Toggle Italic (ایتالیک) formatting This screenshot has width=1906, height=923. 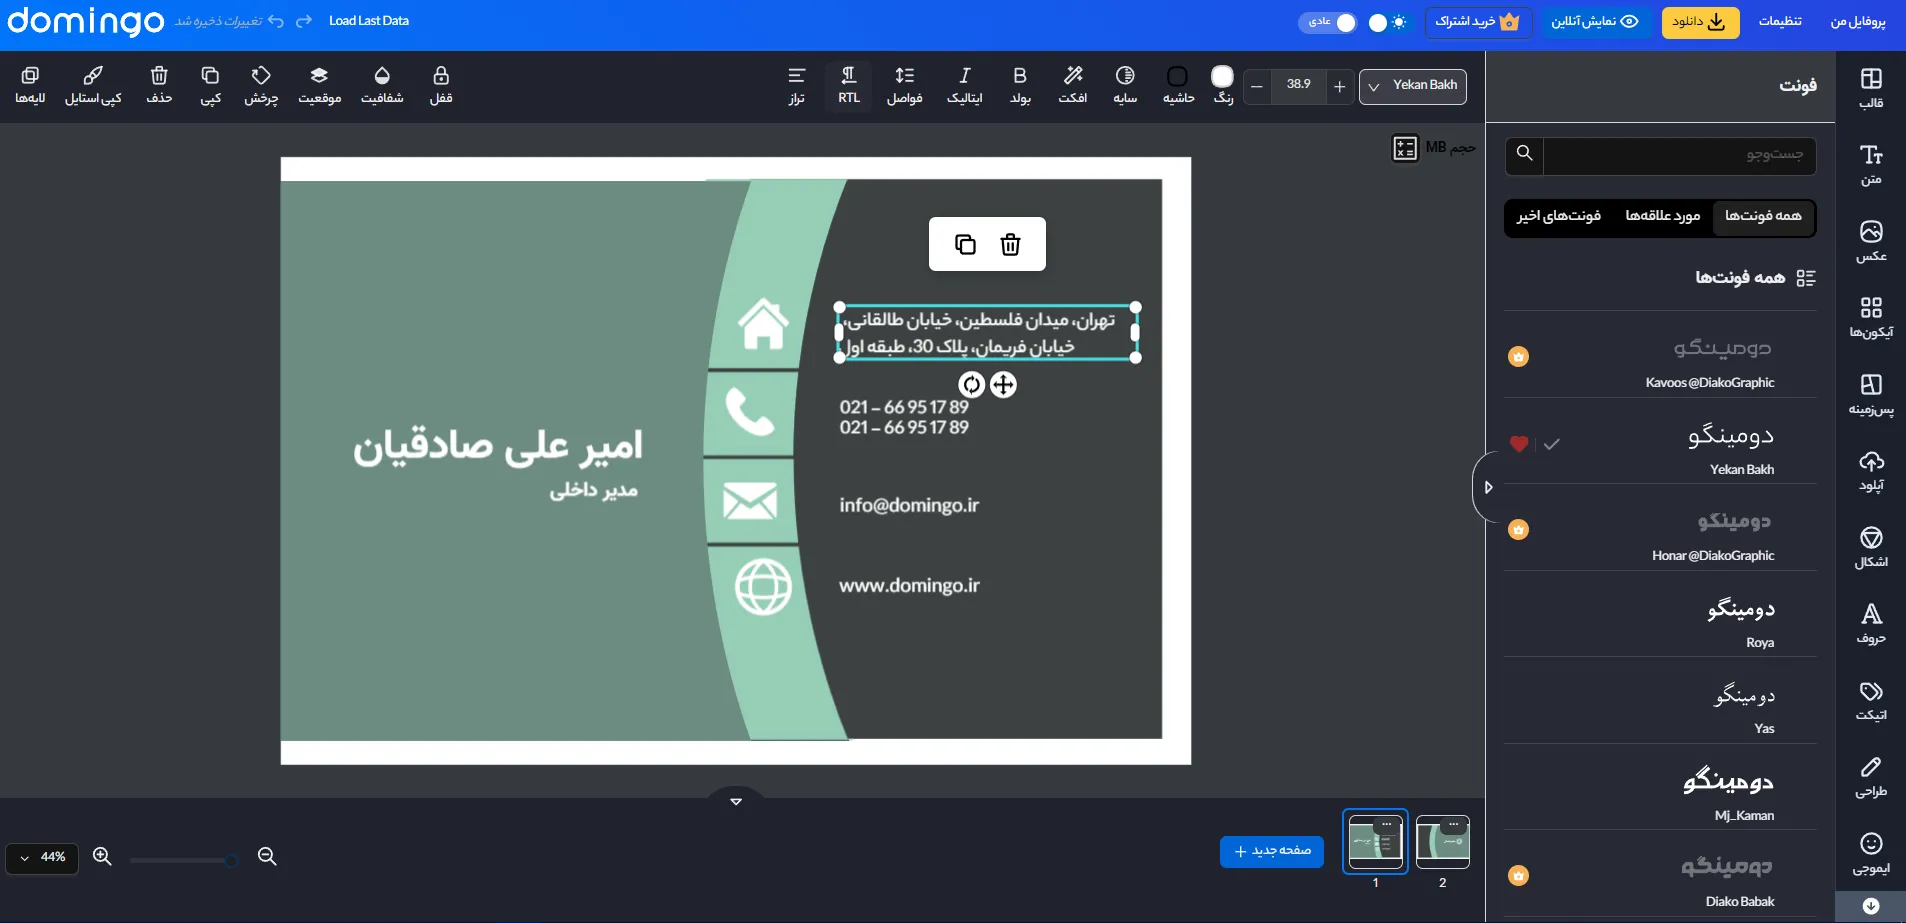coord(965,85)
